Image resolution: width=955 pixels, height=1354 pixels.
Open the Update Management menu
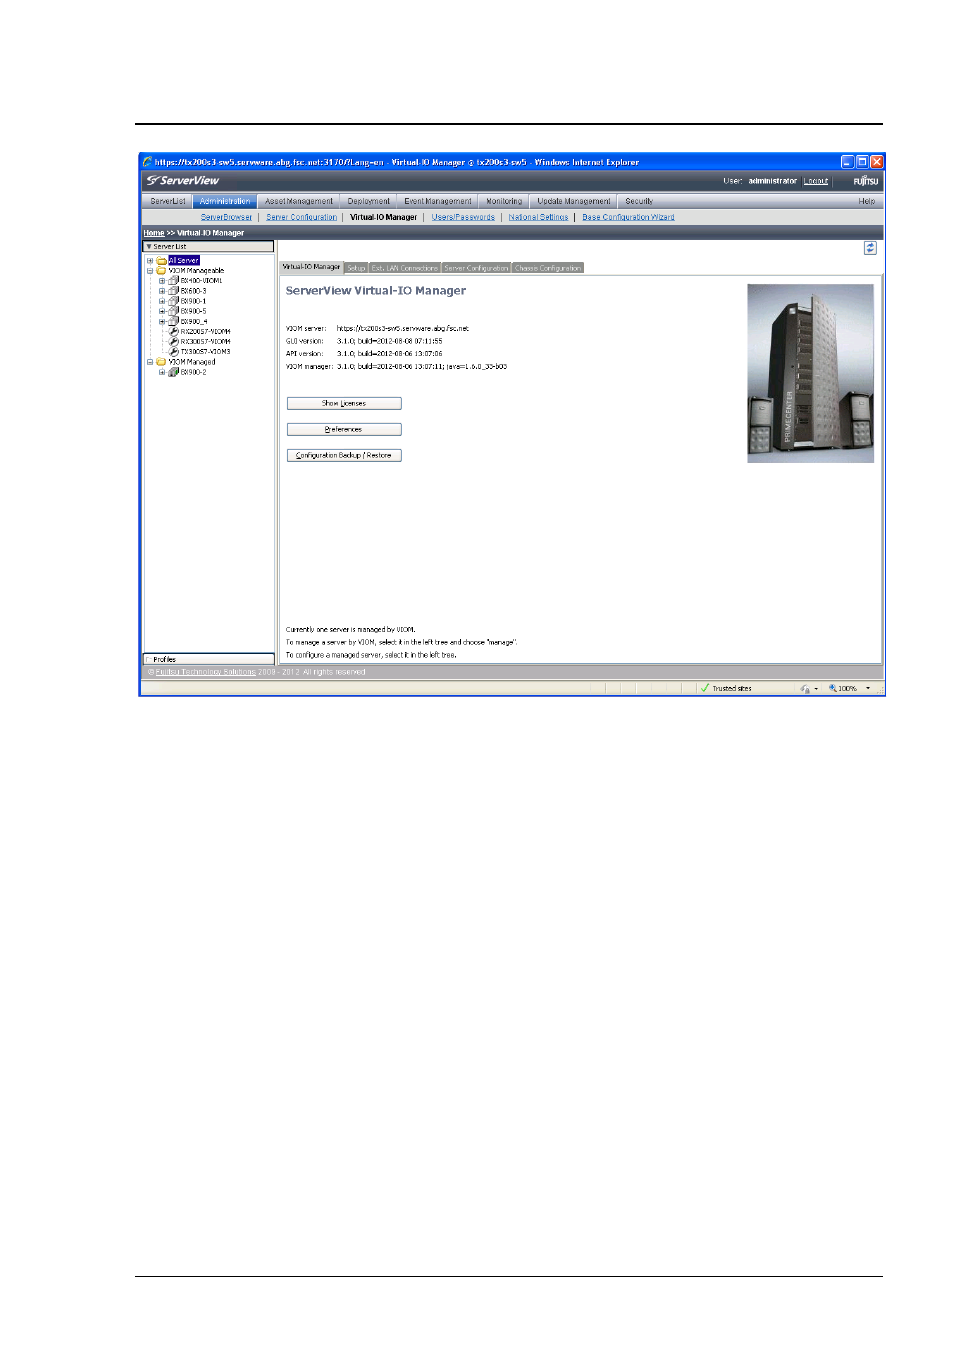(573, 201)
